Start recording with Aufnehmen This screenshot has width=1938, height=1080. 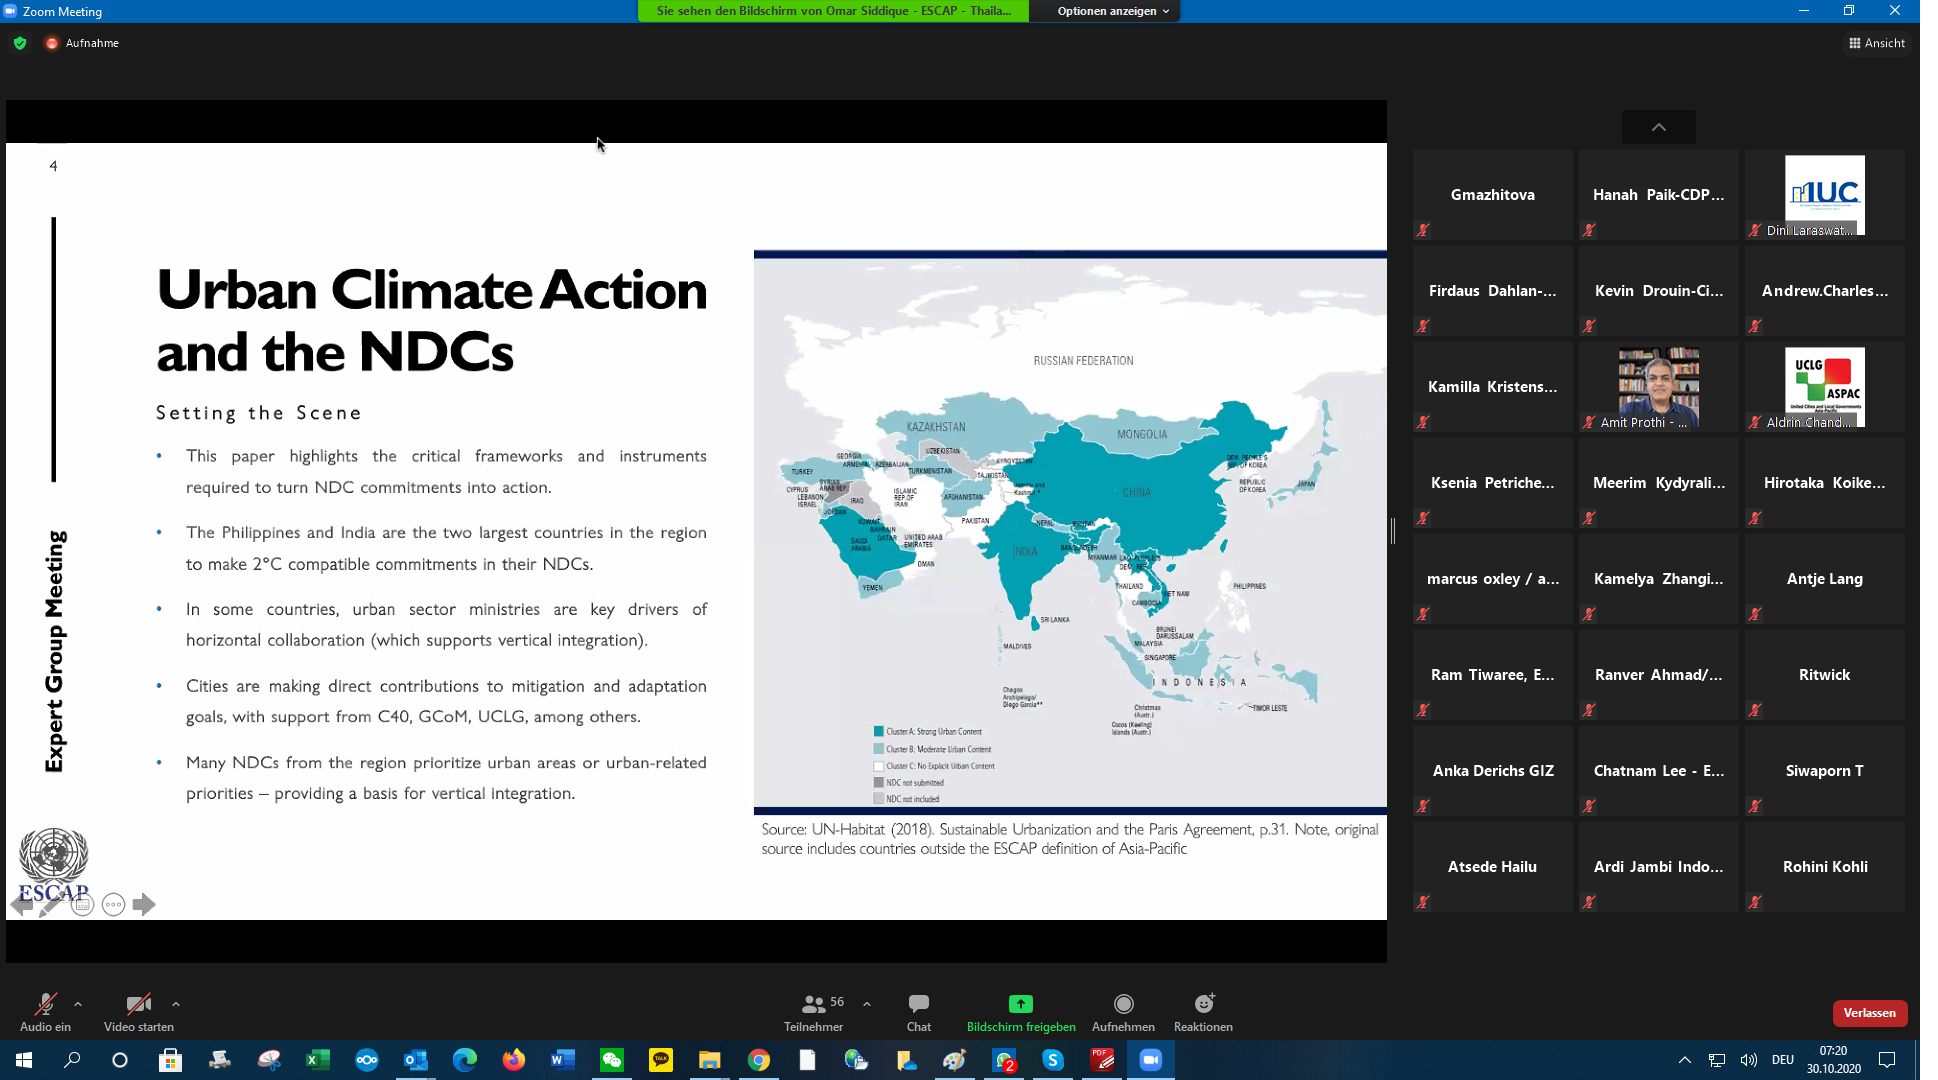[x=1123, y=1011]
